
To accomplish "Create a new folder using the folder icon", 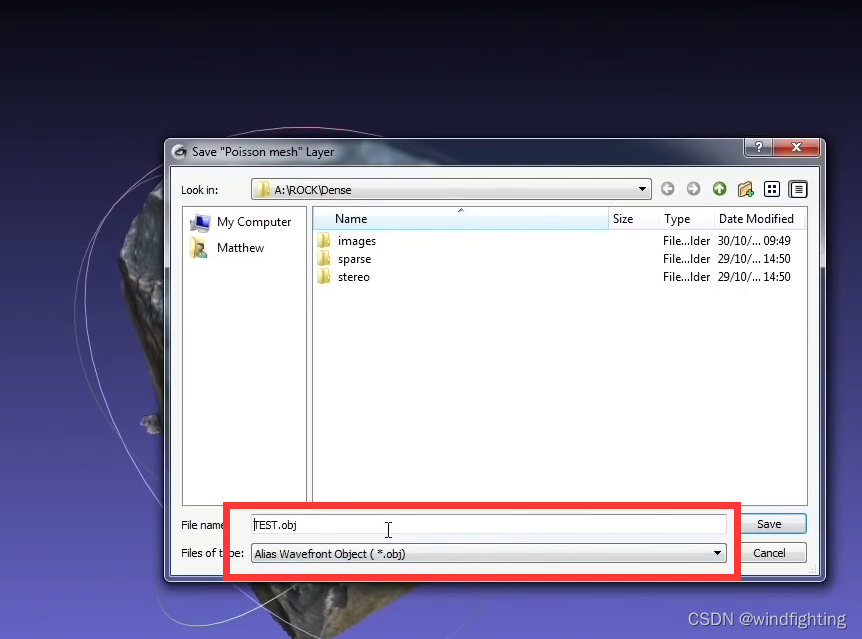I will point(745,189).
